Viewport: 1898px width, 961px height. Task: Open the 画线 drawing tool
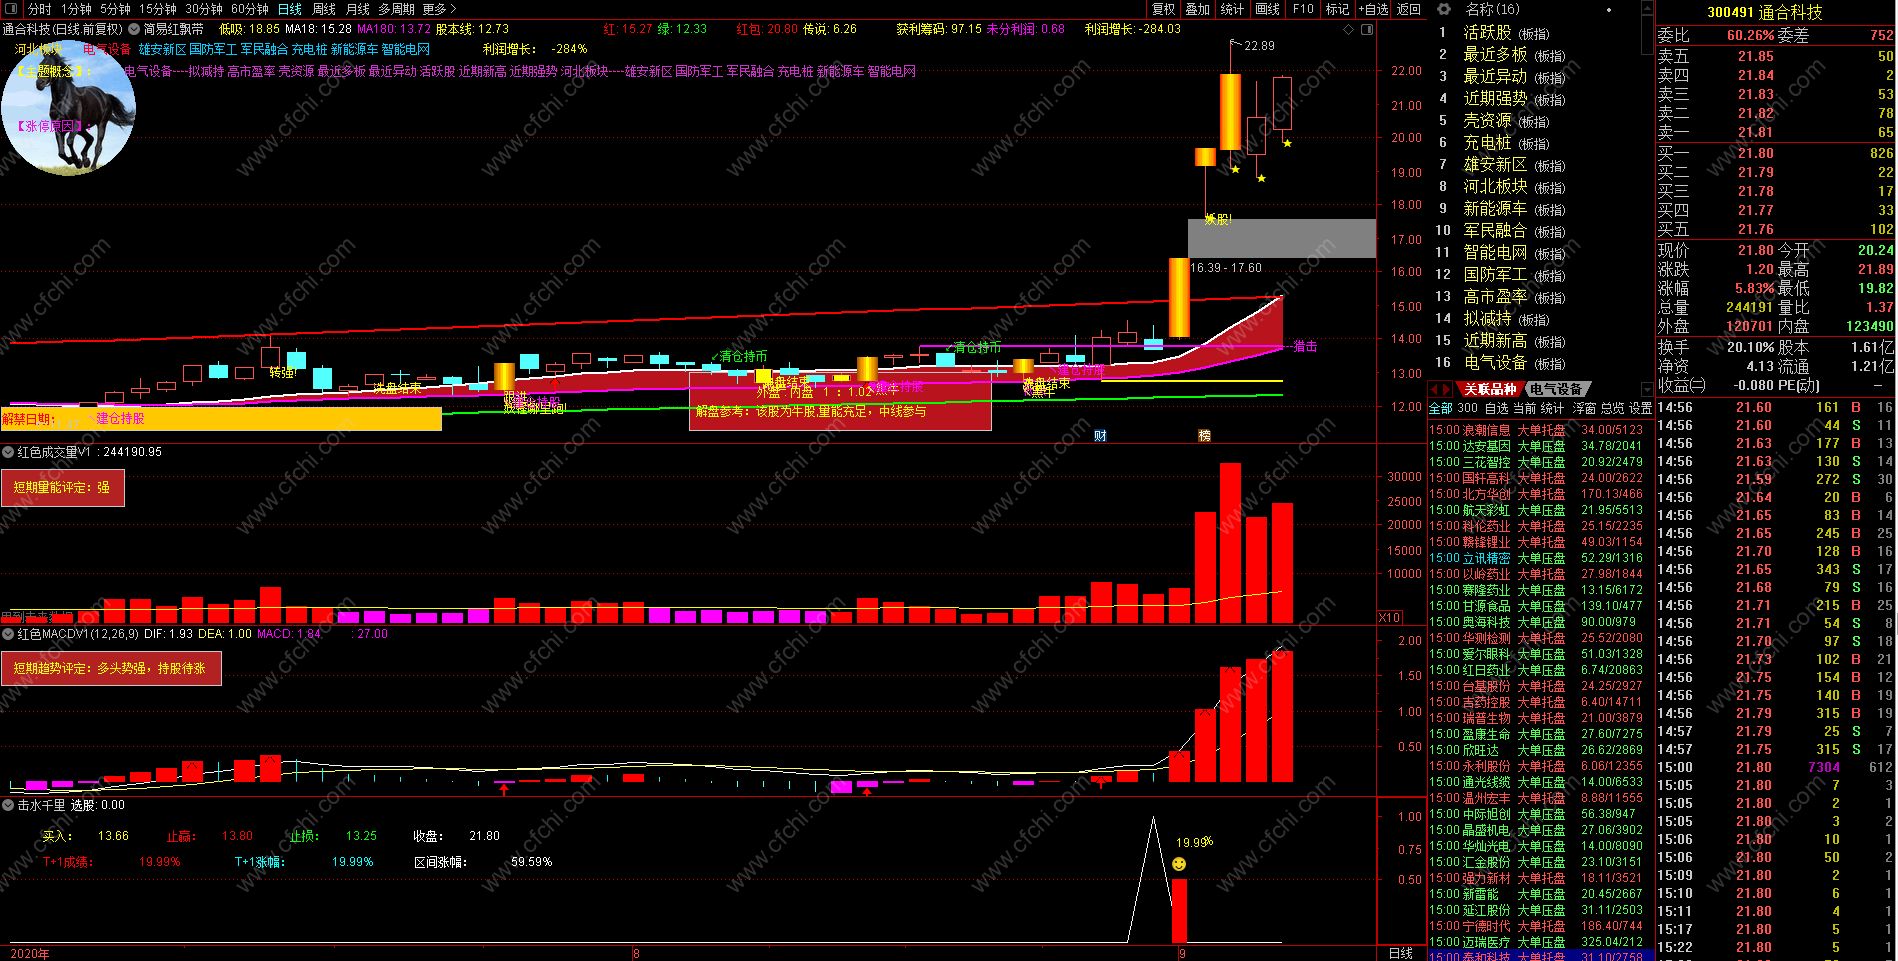click(x=1267, y=9)
